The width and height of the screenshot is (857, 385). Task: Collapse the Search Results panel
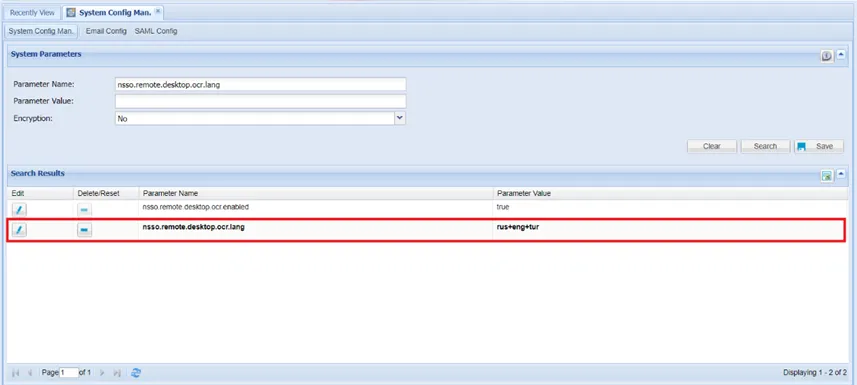(x=841, y=174)
